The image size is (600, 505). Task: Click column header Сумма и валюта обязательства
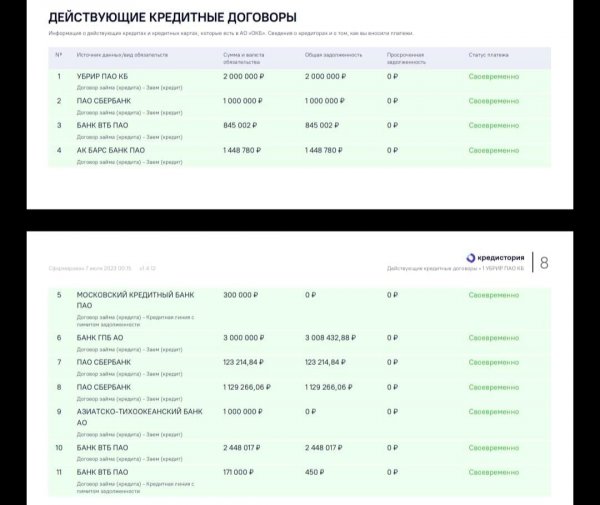pos(244,58)
